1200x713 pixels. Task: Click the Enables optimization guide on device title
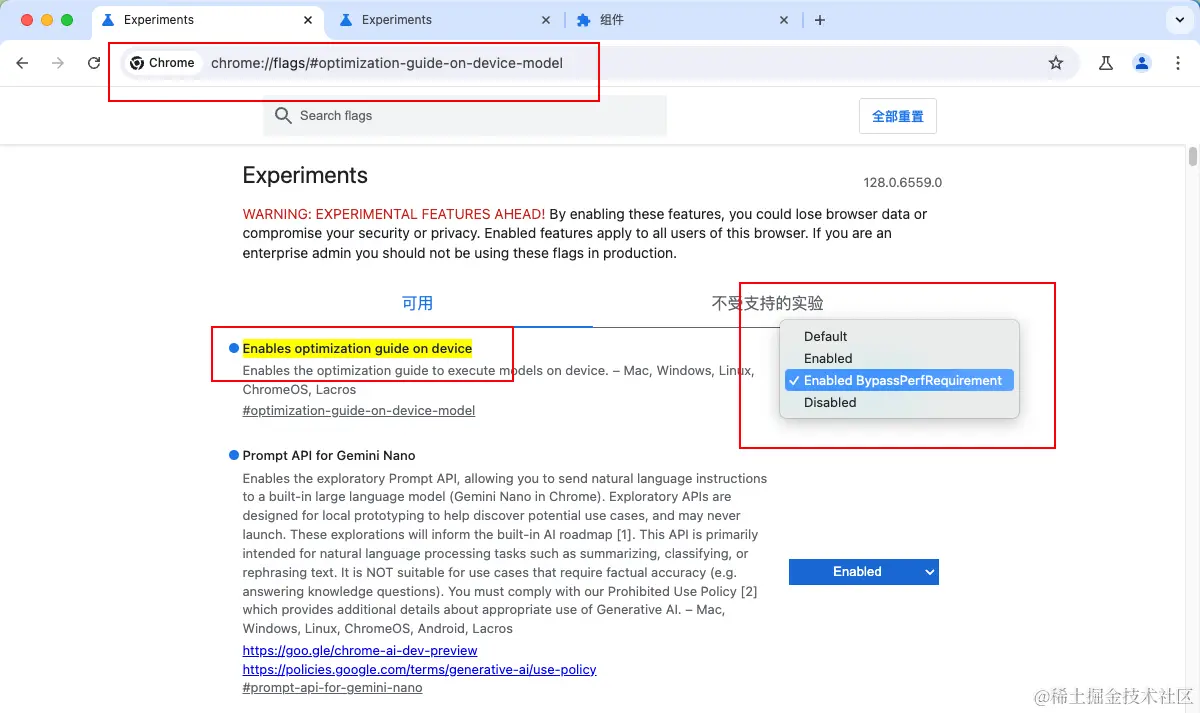point(357,348)
